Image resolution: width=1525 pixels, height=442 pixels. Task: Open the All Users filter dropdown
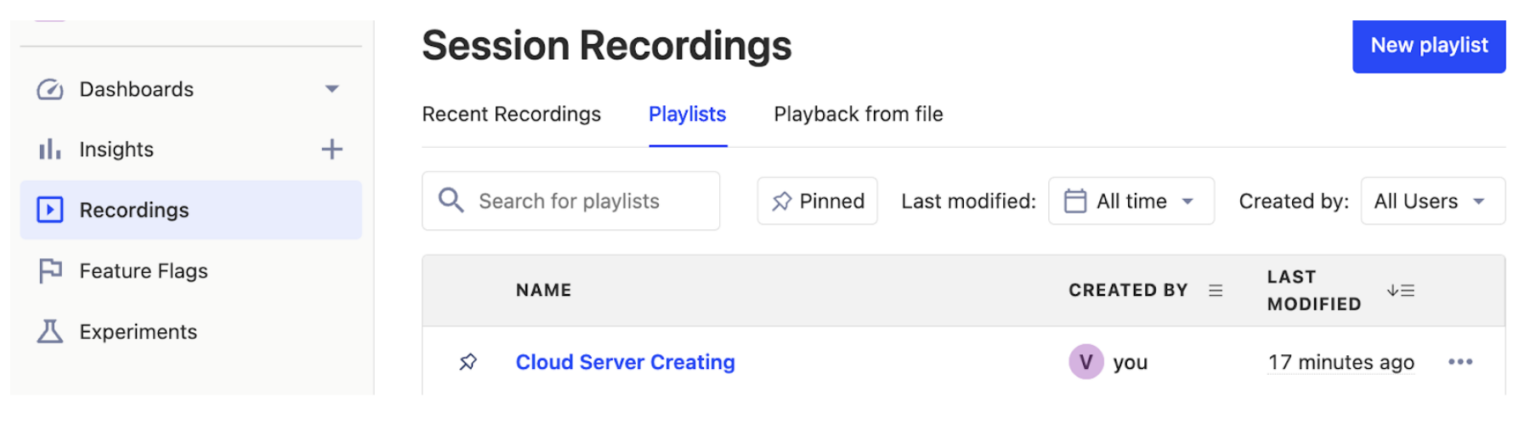[x=1431, y=201]
